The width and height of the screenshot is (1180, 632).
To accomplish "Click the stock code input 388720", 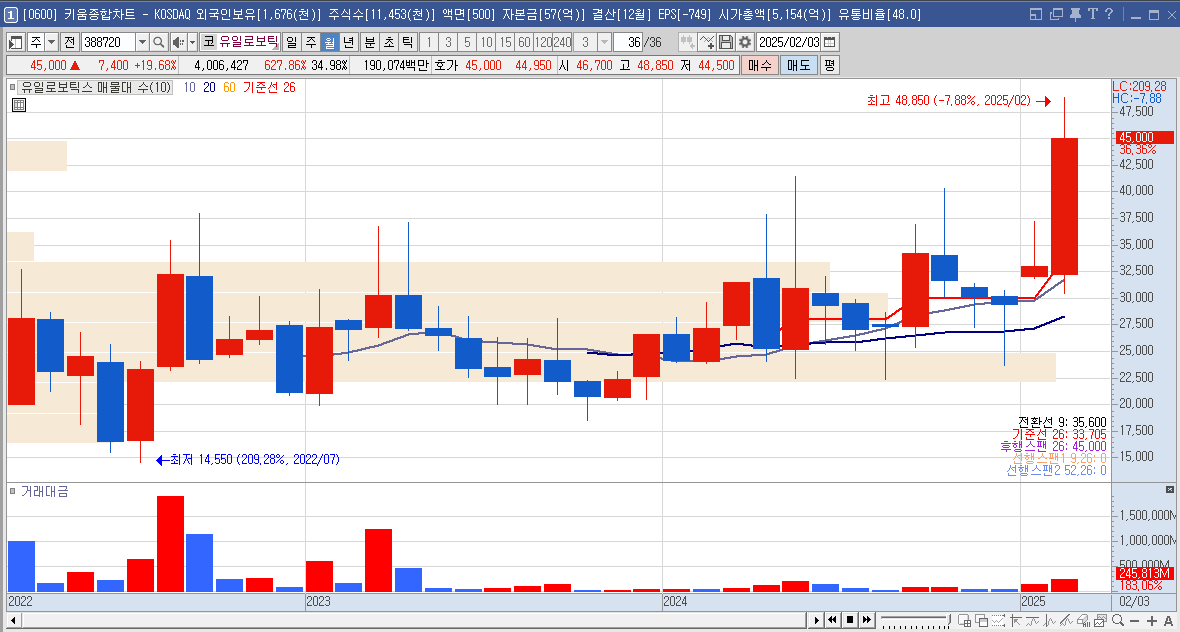I will point(108,42).
